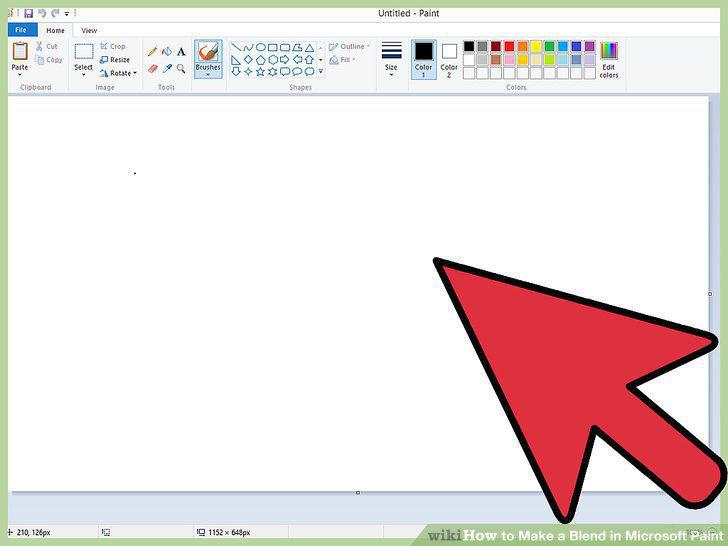Open the shape Outline dropdown

click(x=350, y=46)
